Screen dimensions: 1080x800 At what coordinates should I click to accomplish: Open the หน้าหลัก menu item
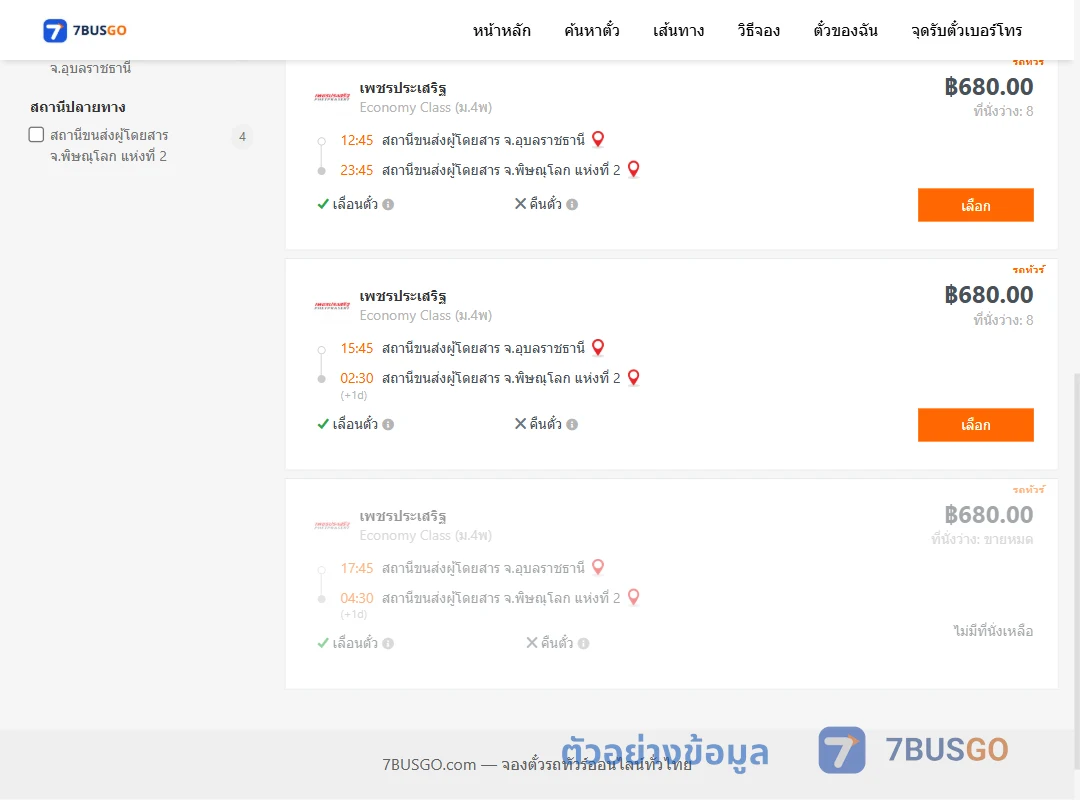pyautogui.click(x=501, y=30)
